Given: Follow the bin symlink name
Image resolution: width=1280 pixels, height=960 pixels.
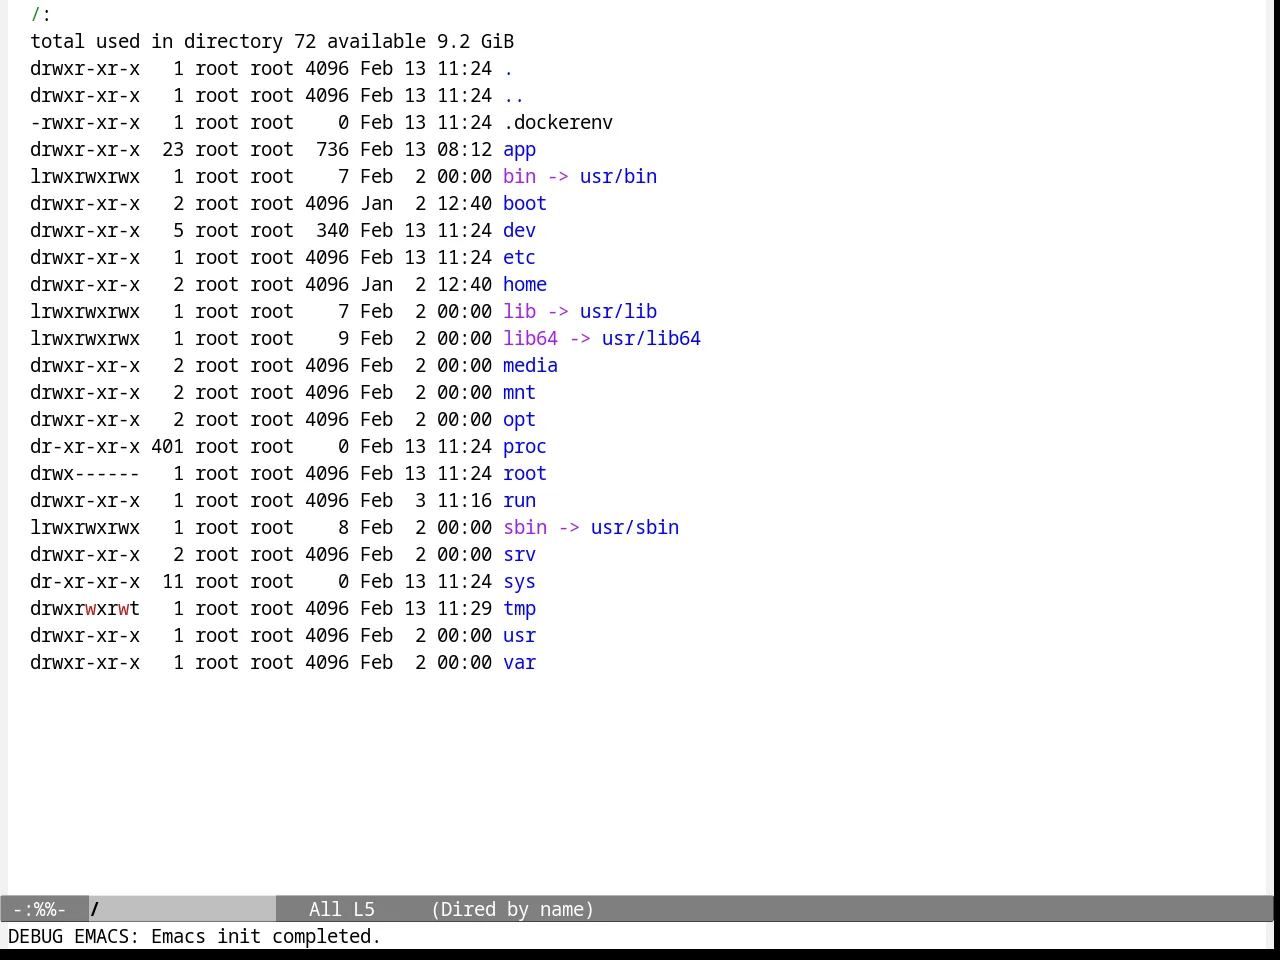Looking at the screenshot, I should tap(519, 176).
